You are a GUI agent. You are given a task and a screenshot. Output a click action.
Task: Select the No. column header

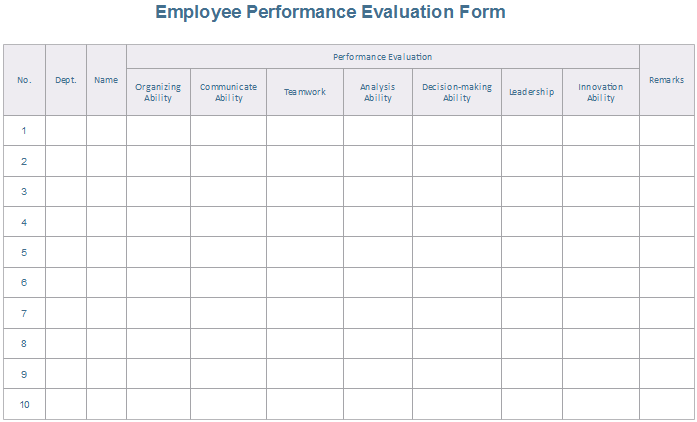click(x=24, y=80)
